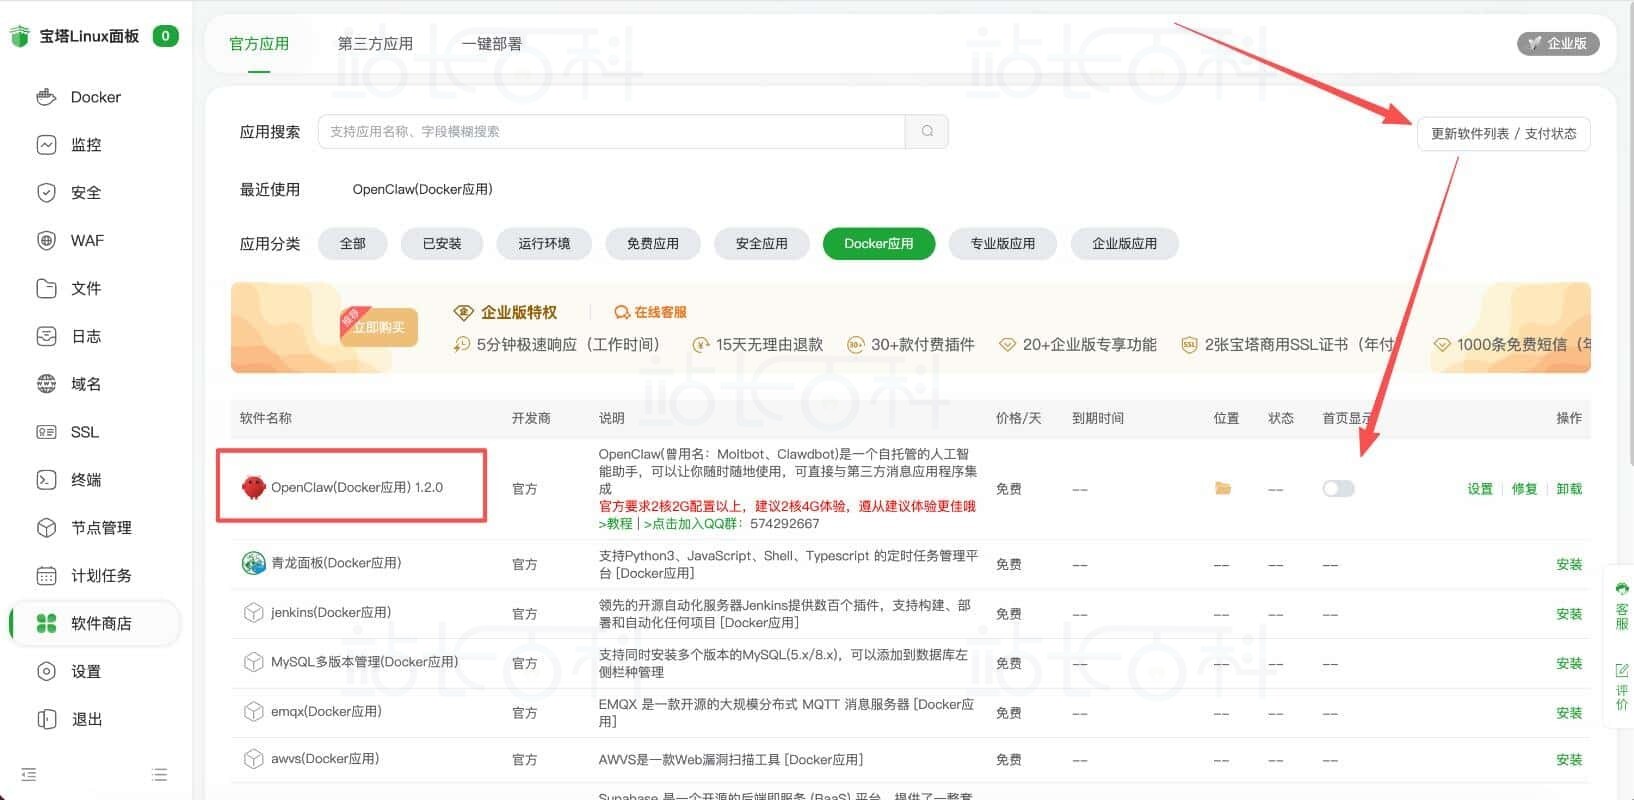Click the Docker whale icon in the sidebar
Image resolution: width=1634 pixels, height=800 pixels.
[46, 97]
